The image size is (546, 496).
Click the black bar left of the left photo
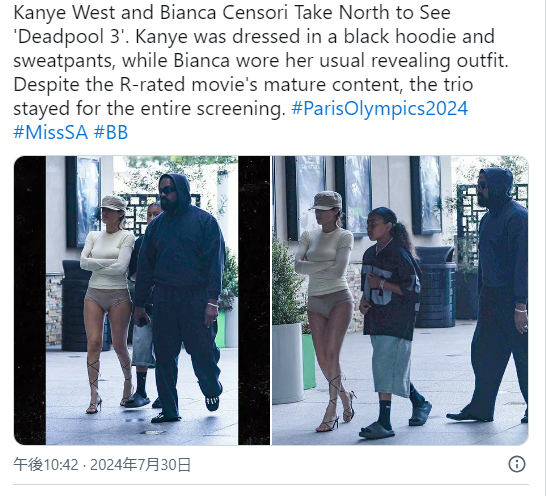pyautogui.click(x=30, y=300)
